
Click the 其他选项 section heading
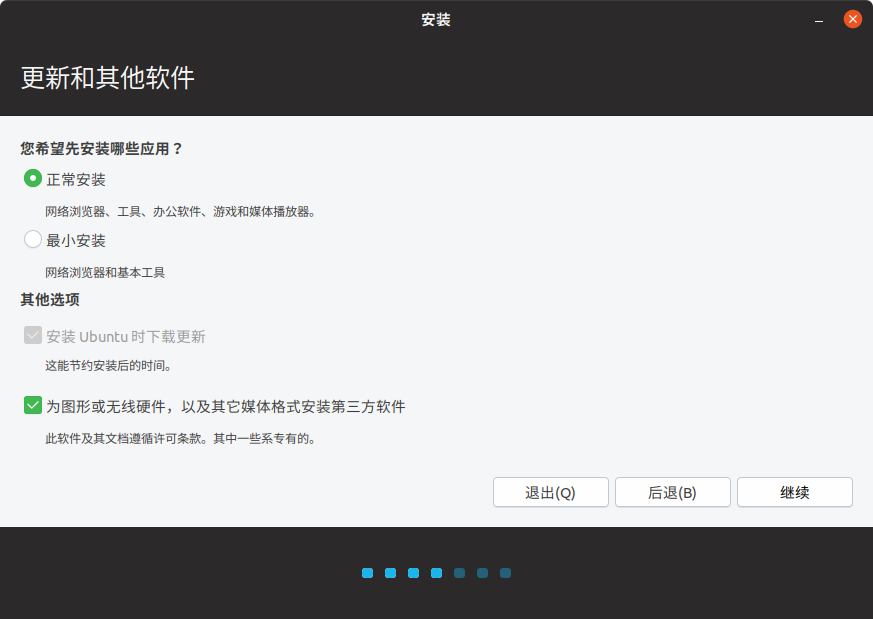pyautogui.click(x=50, y=299)
